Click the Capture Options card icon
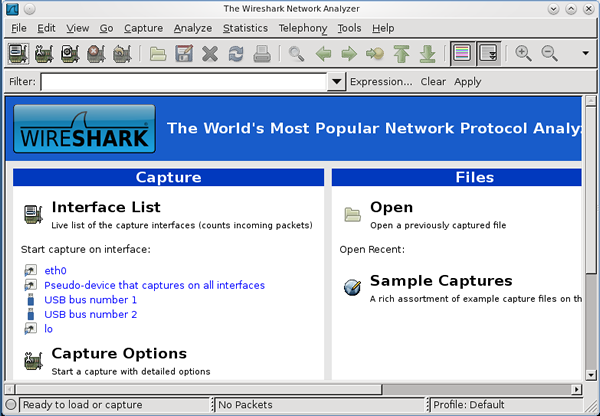Viewport: 600px width, 416px height. [33, 361]
